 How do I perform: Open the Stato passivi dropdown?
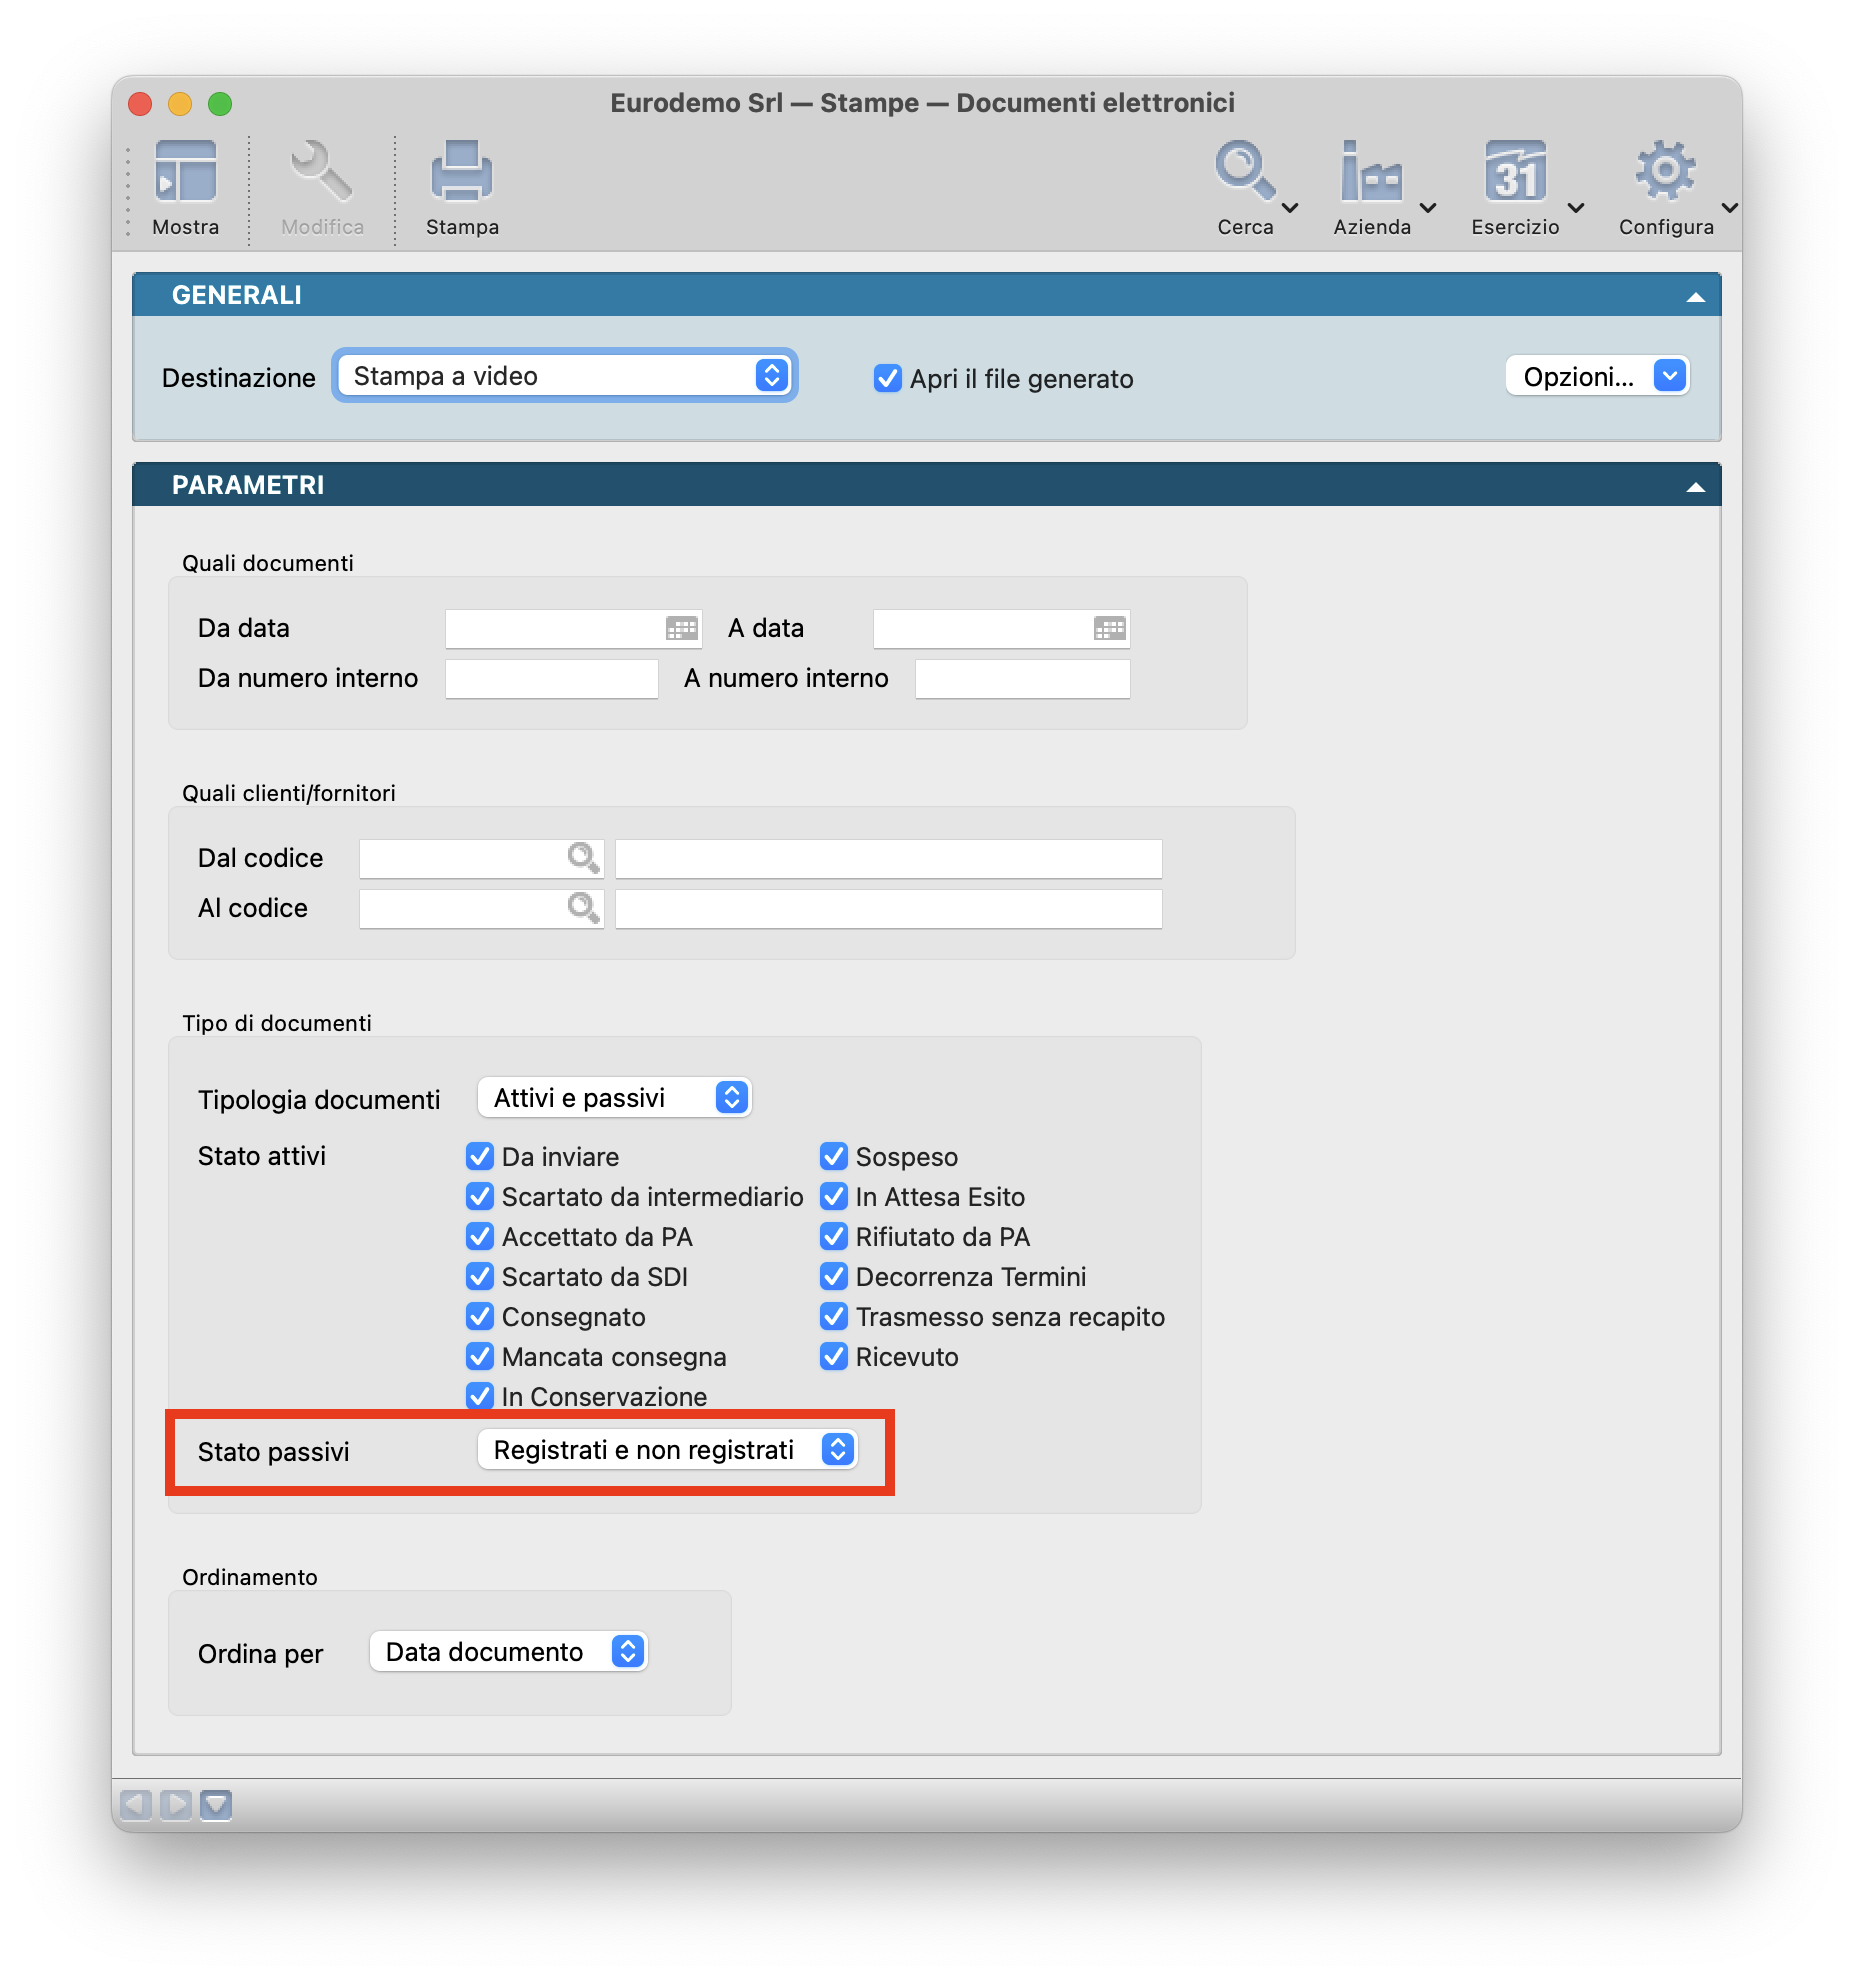[x=667, y=1450]
